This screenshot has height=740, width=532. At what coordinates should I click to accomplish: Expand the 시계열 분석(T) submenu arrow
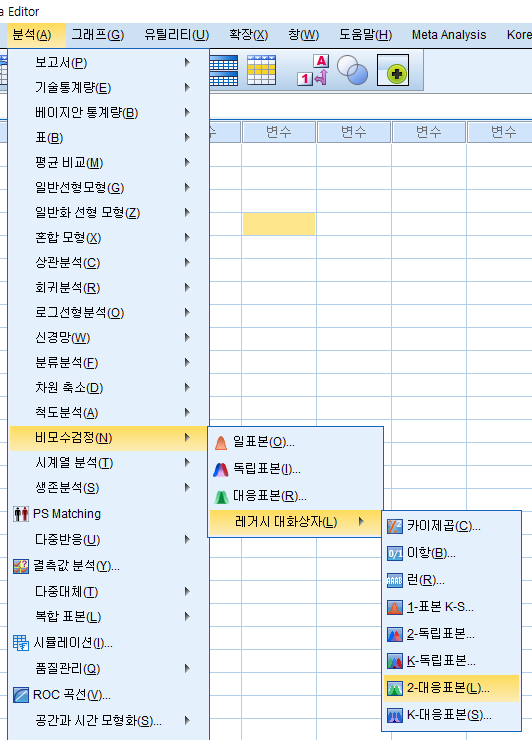[x=187, y=462]
